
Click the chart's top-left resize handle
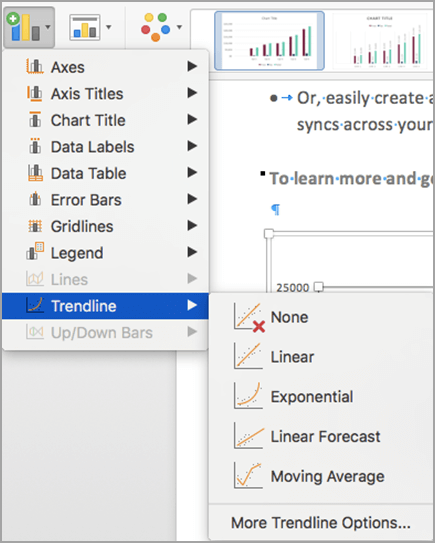[x=269, y=234]
